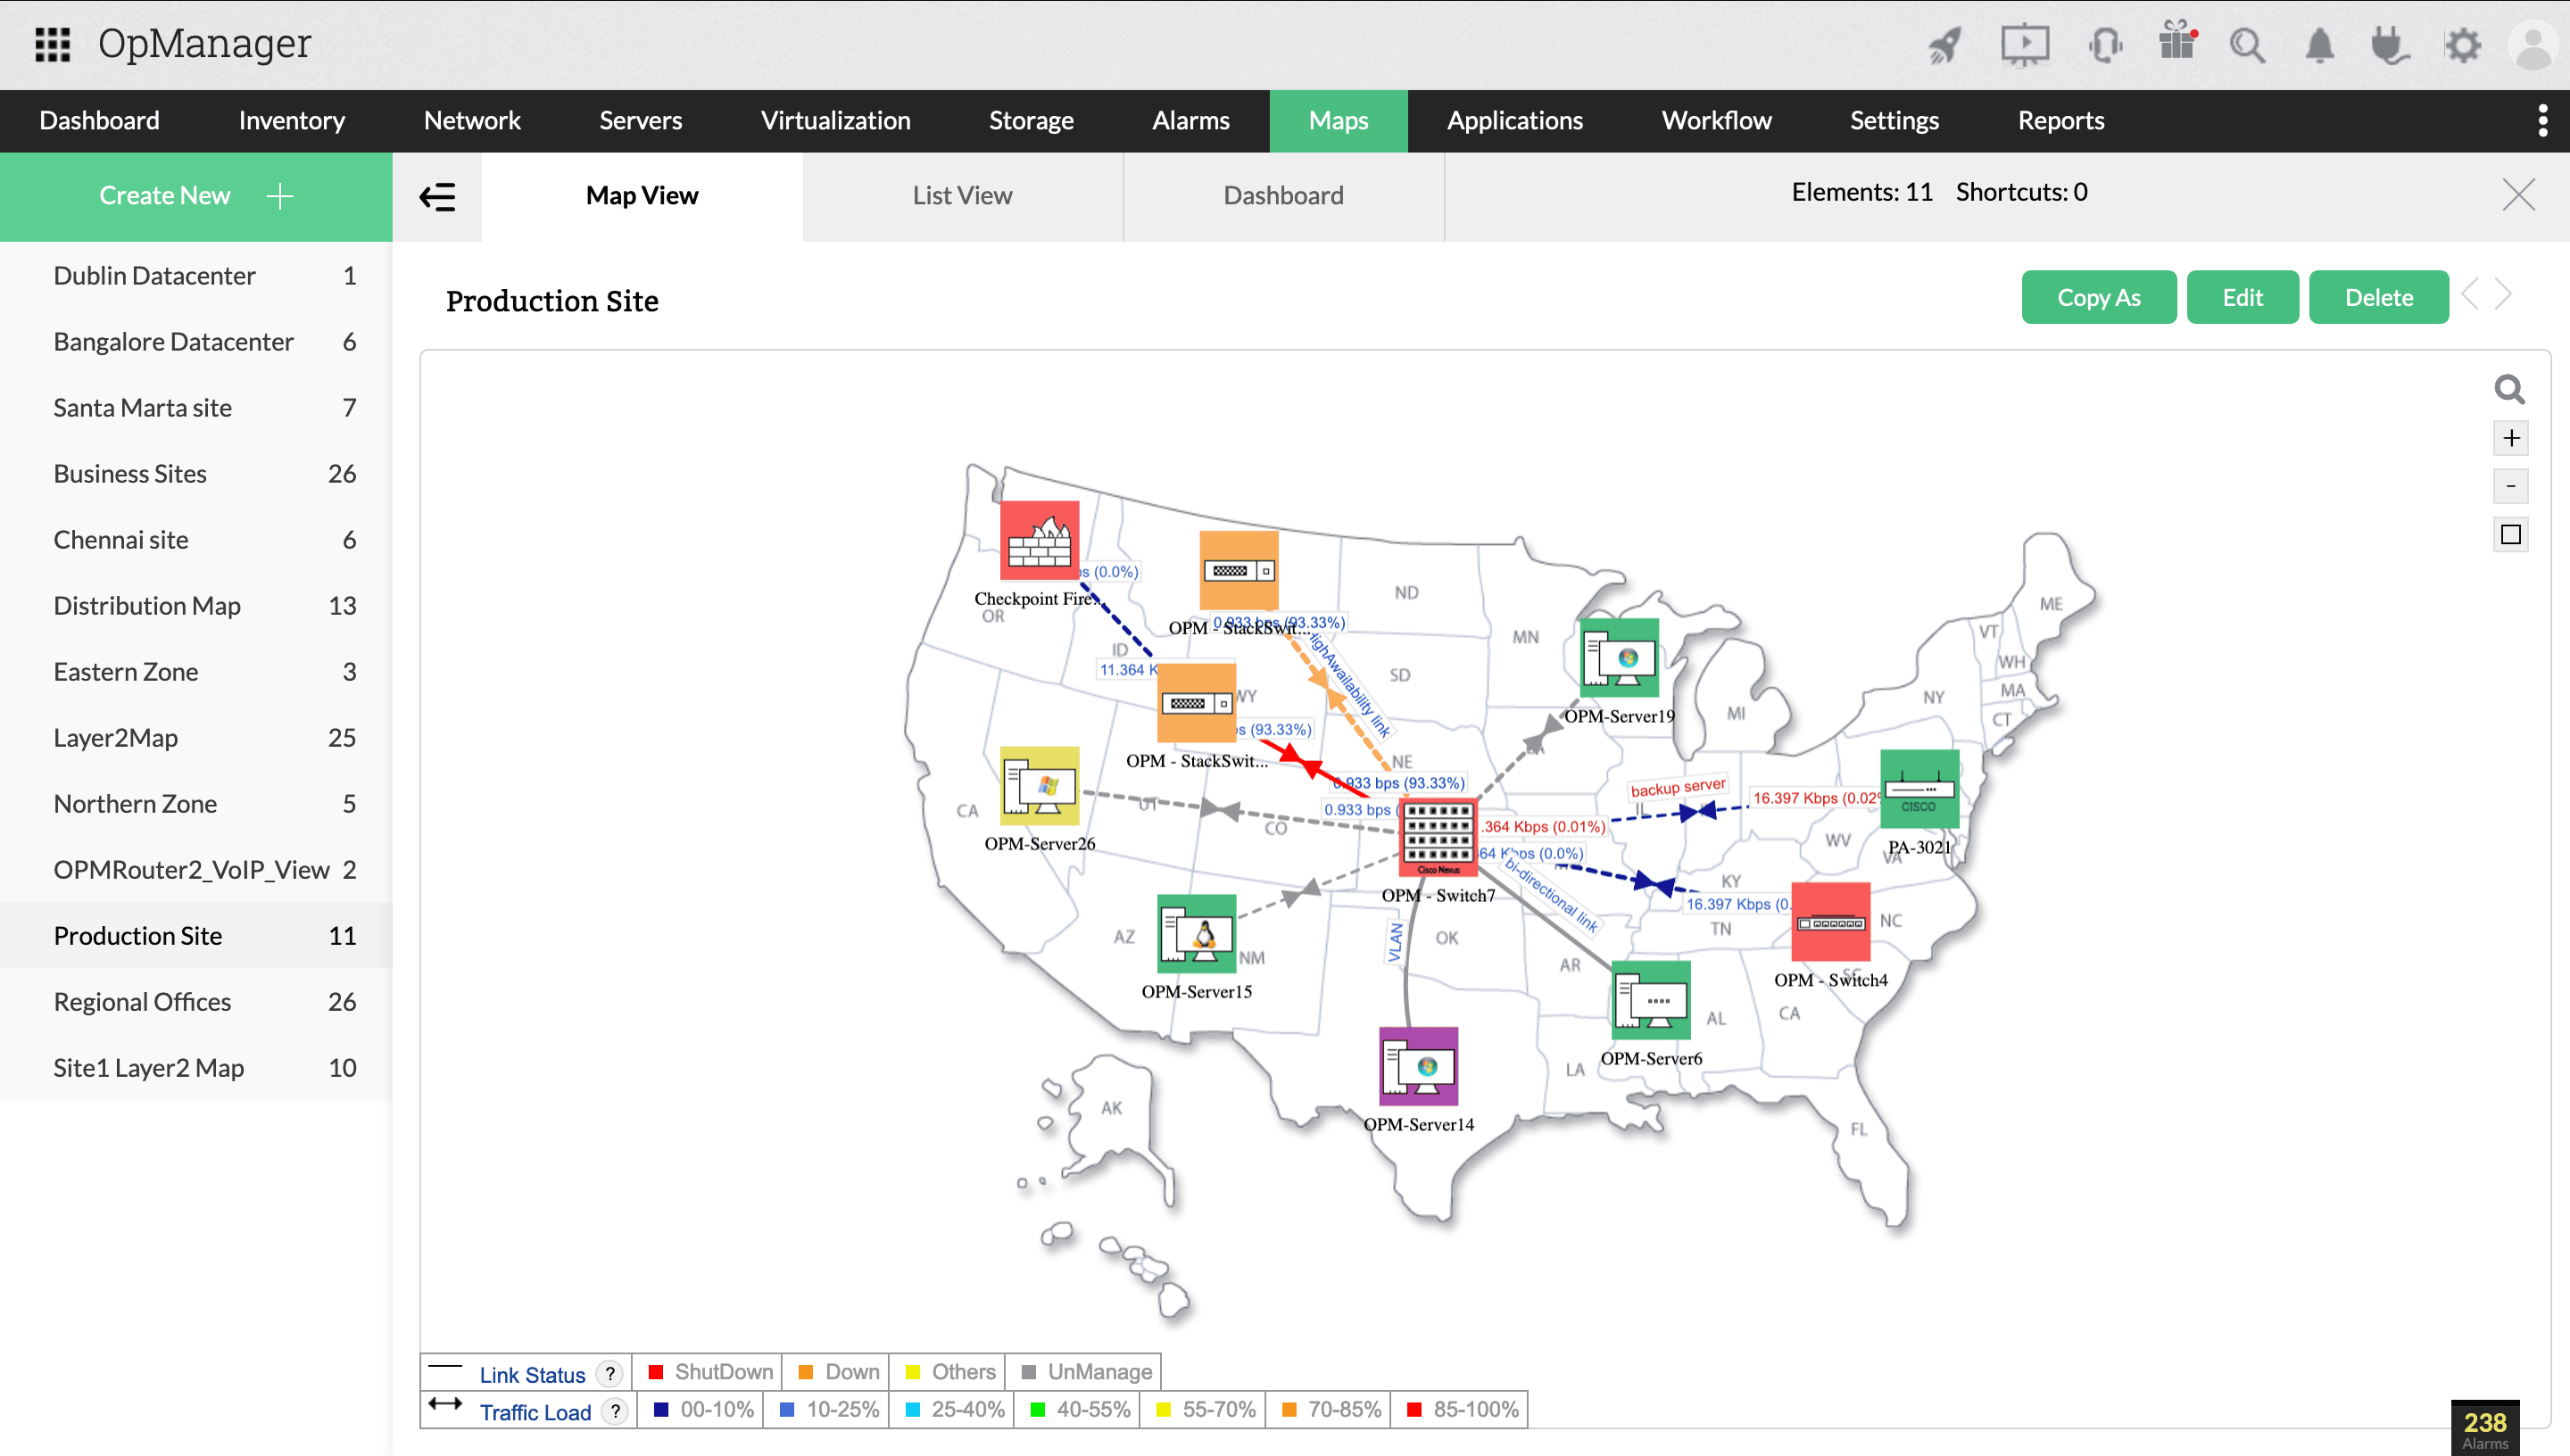
Task: Open the notifications bell icon
Action: (x=2319, y=45)
